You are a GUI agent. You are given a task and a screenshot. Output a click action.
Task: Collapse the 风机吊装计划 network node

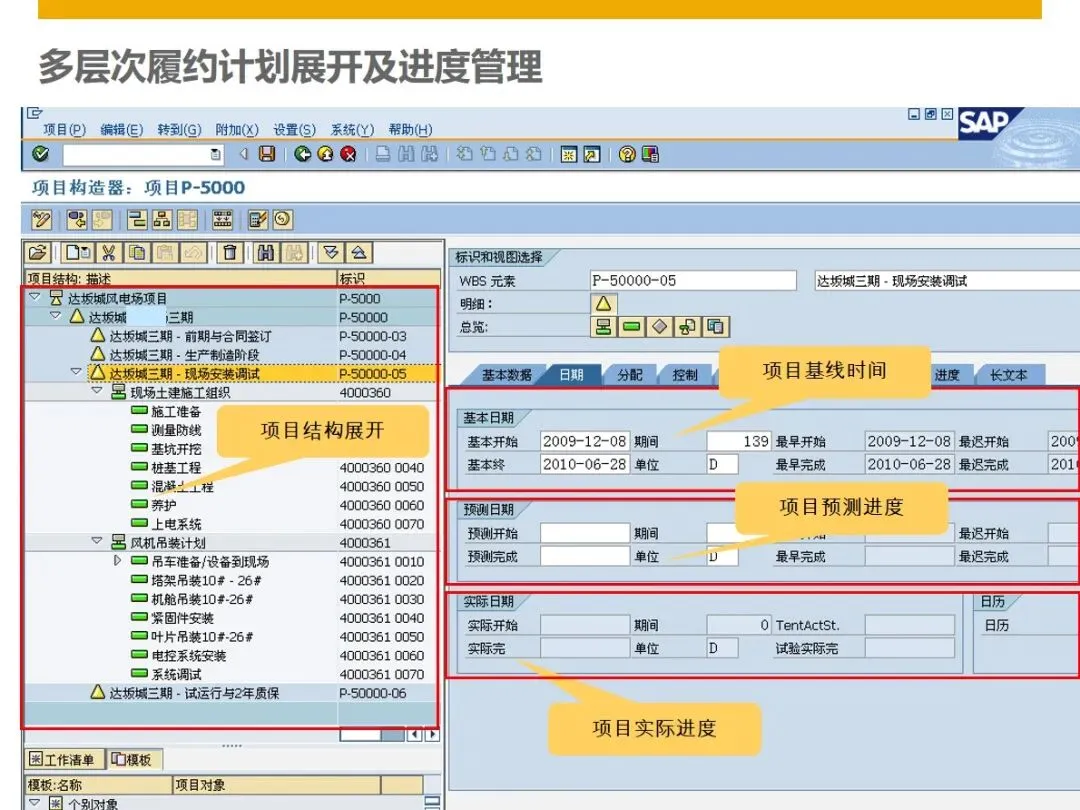[x=96, y=541]
